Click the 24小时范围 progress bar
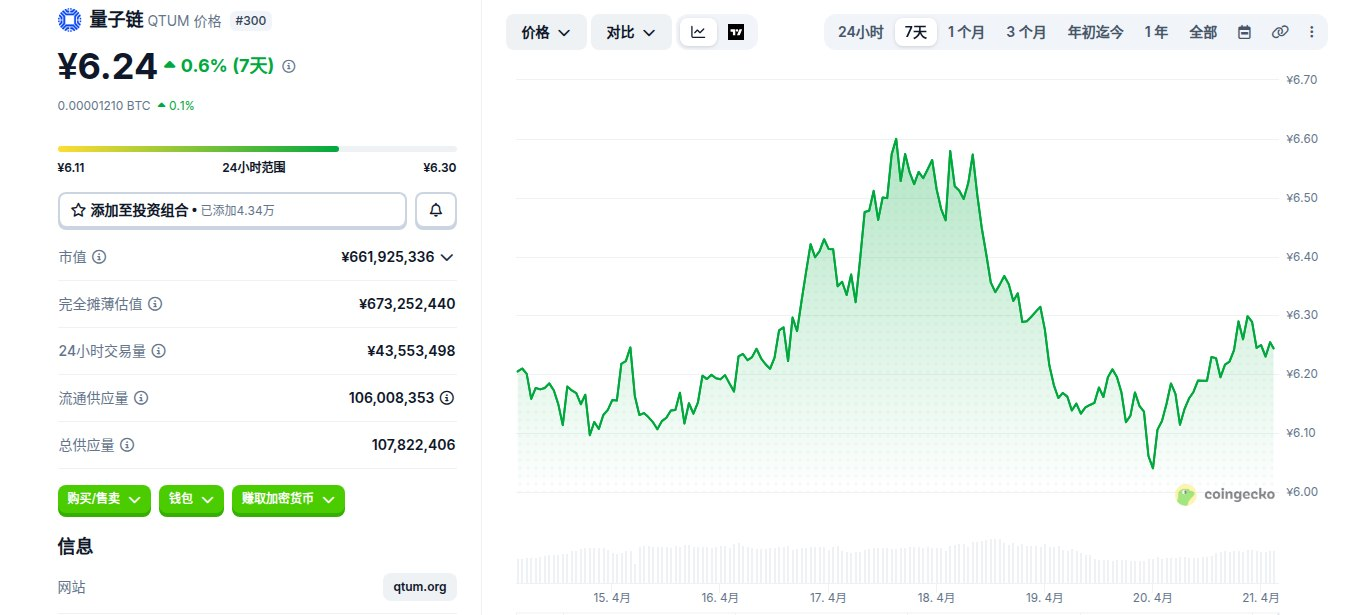The height and width of the screenshot is (615, 1360). click(257, 149)
